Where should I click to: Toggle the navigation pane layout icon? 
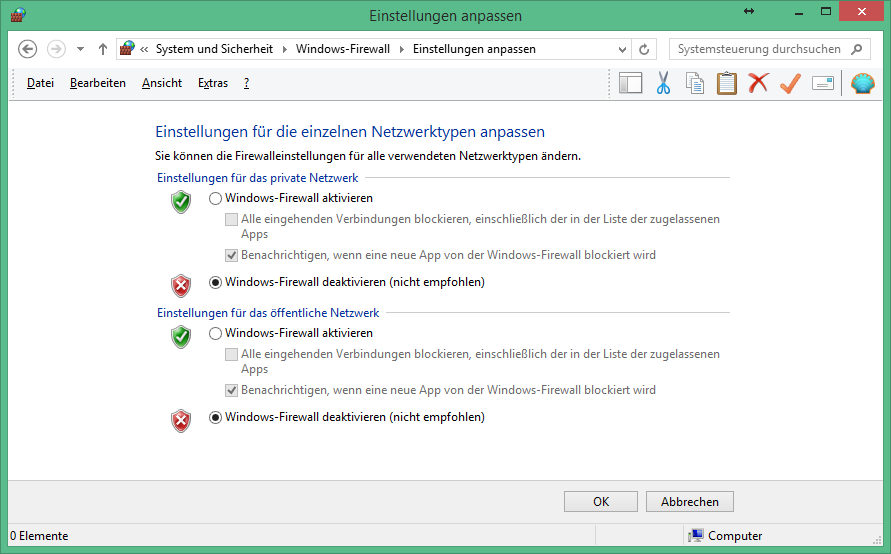pos(630,83)
